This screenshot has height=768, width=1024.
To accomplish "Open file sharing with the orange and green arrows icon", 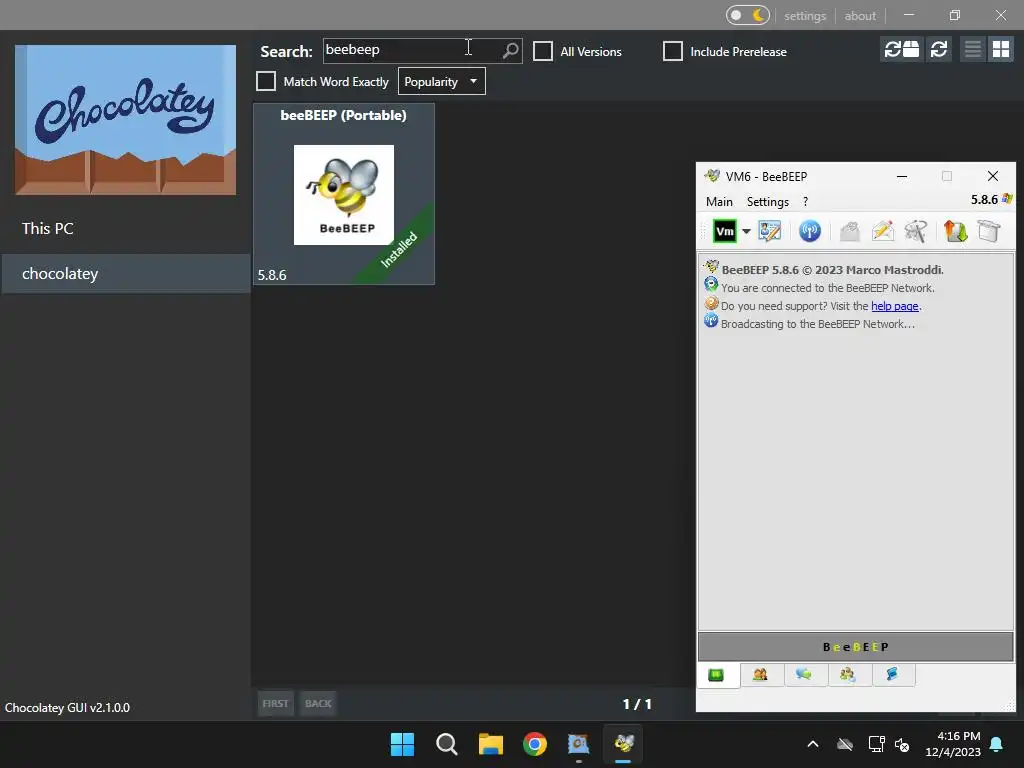I will pyautogui.click(x=955, y=231).
